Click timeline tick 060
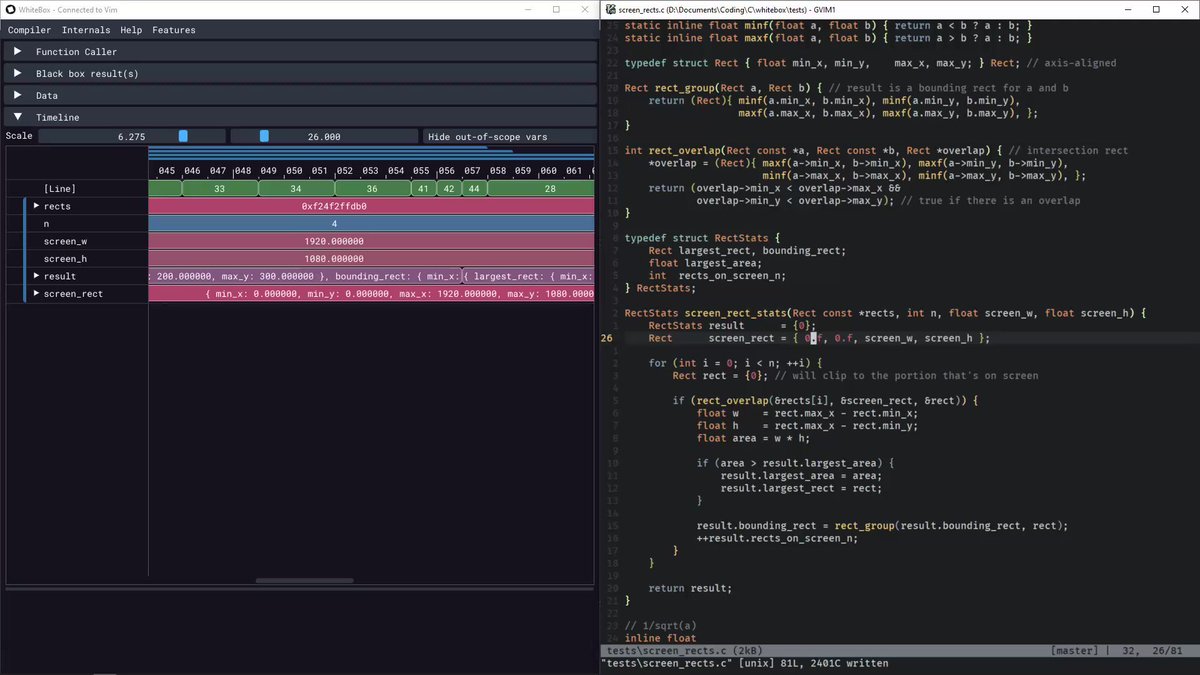 548,171
